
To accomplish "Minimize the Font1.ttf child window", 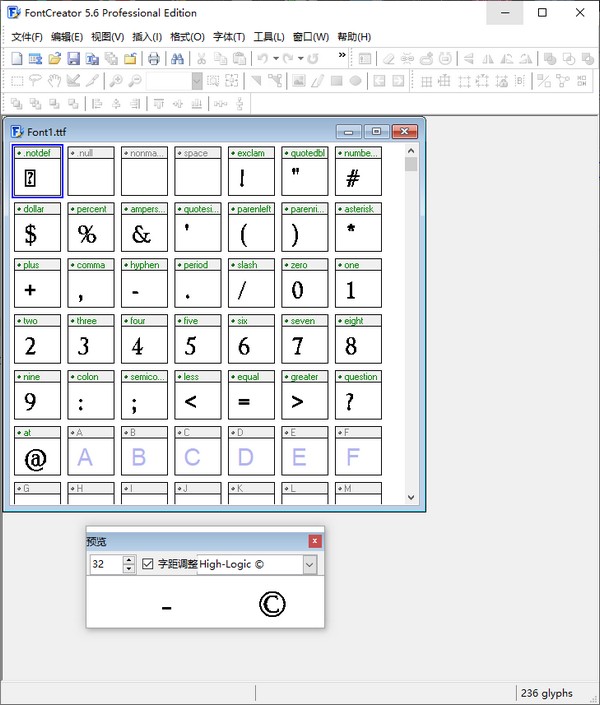I will click(x=349, y=132).
